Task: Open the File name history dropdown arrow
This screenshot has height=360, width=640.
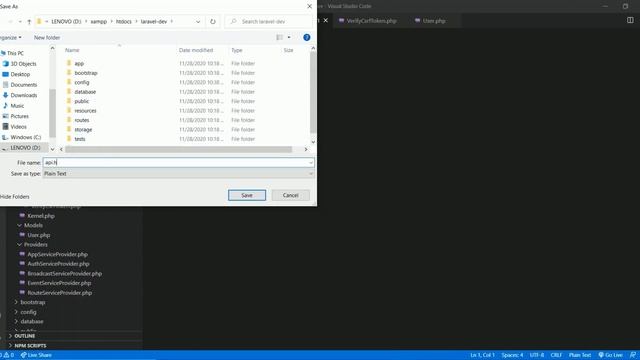Action: [311, 162]
